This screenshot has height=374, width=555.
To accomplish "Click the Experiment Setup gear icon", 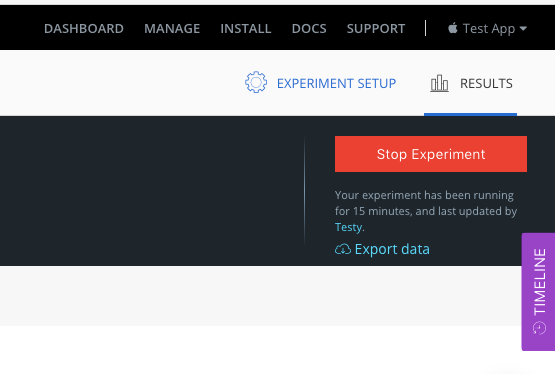I will point(256,82).
